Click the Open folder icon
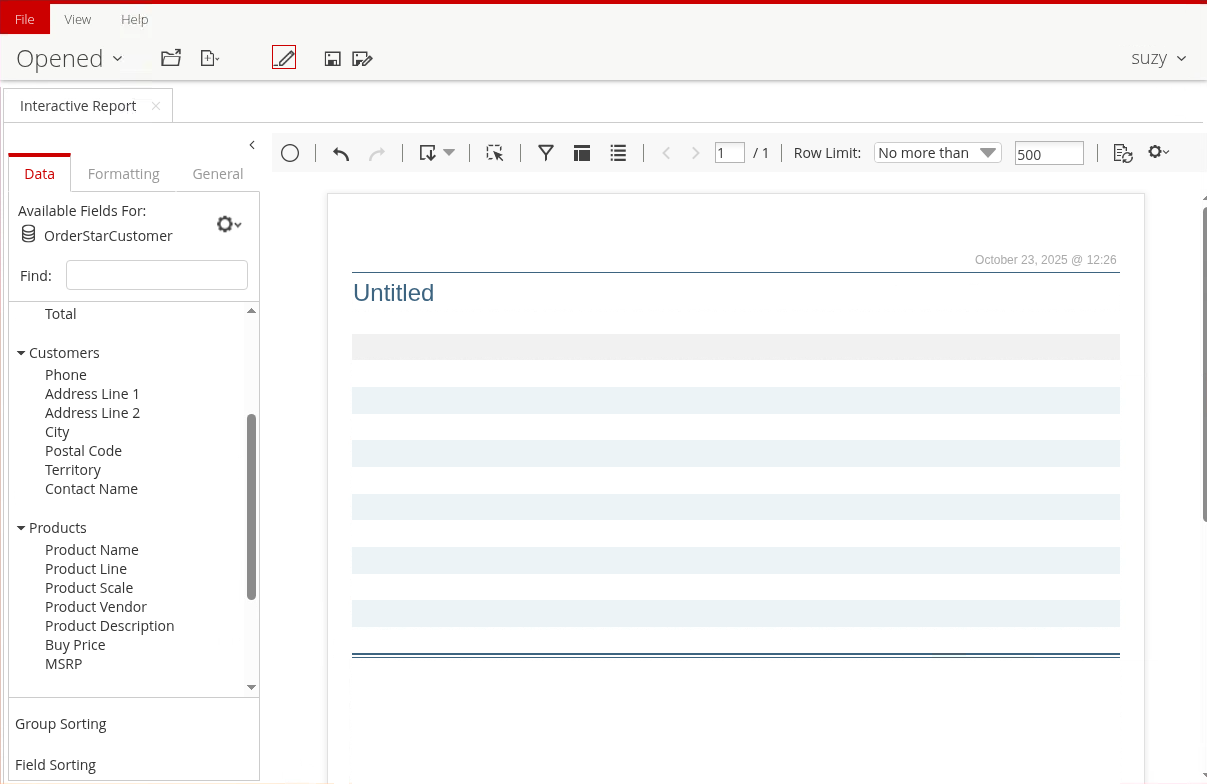The height and width of the screenshot is (784, 1207). click(171, 58)
